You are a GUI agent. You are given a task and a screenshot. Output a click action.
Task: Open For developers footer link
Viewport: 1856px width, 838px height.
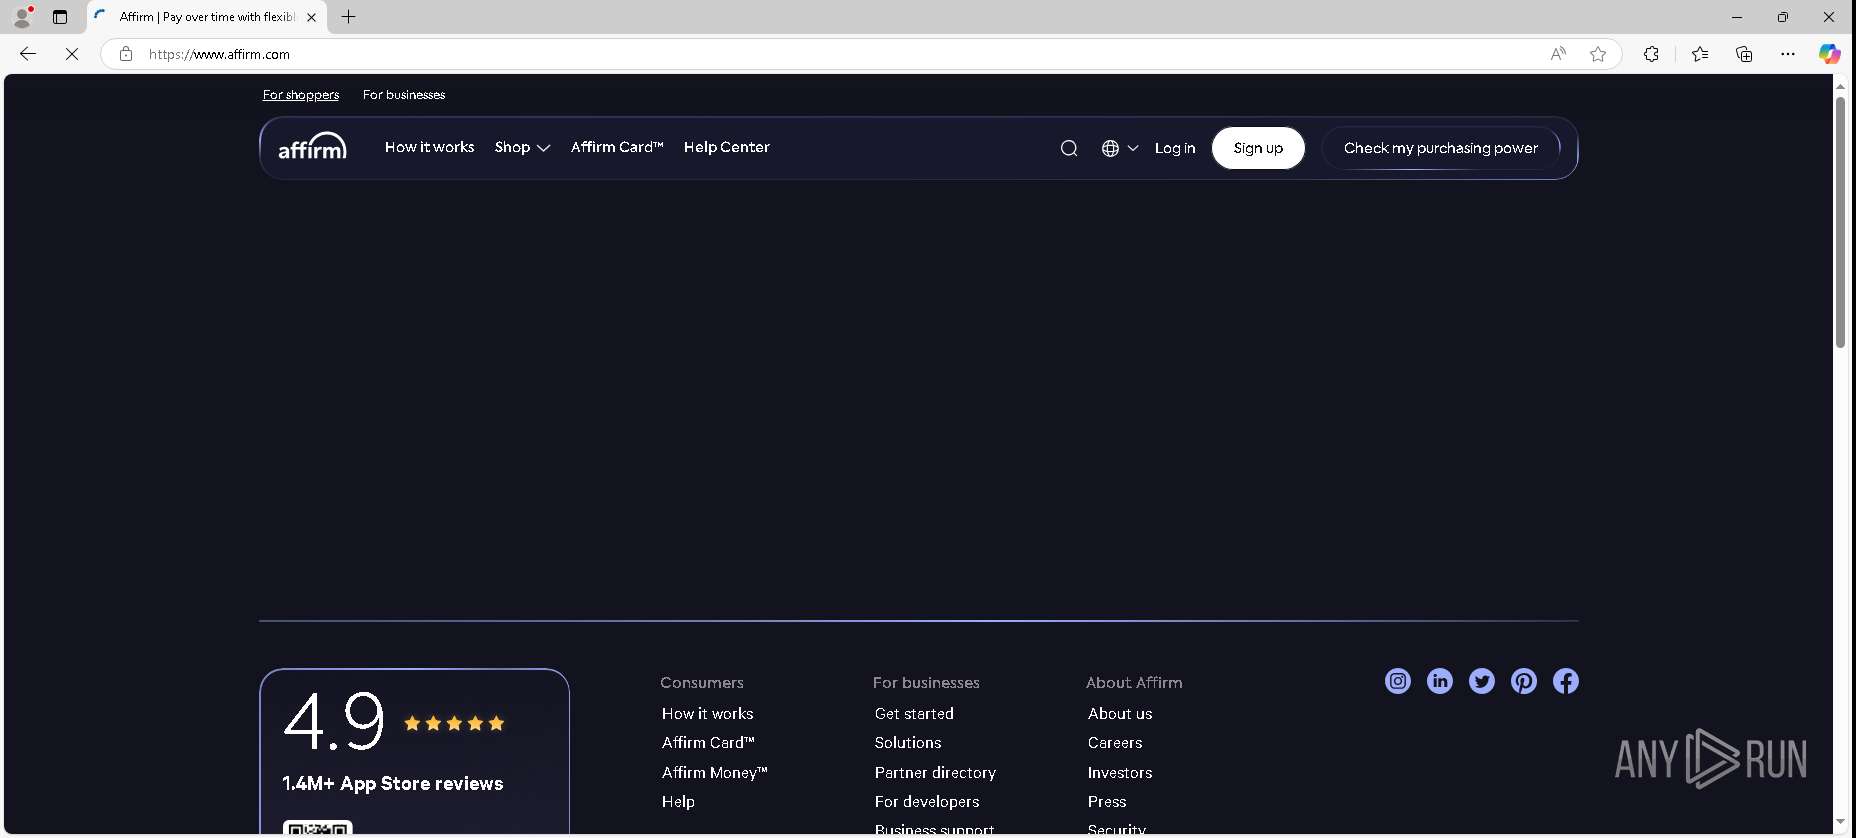coord(927,801)
